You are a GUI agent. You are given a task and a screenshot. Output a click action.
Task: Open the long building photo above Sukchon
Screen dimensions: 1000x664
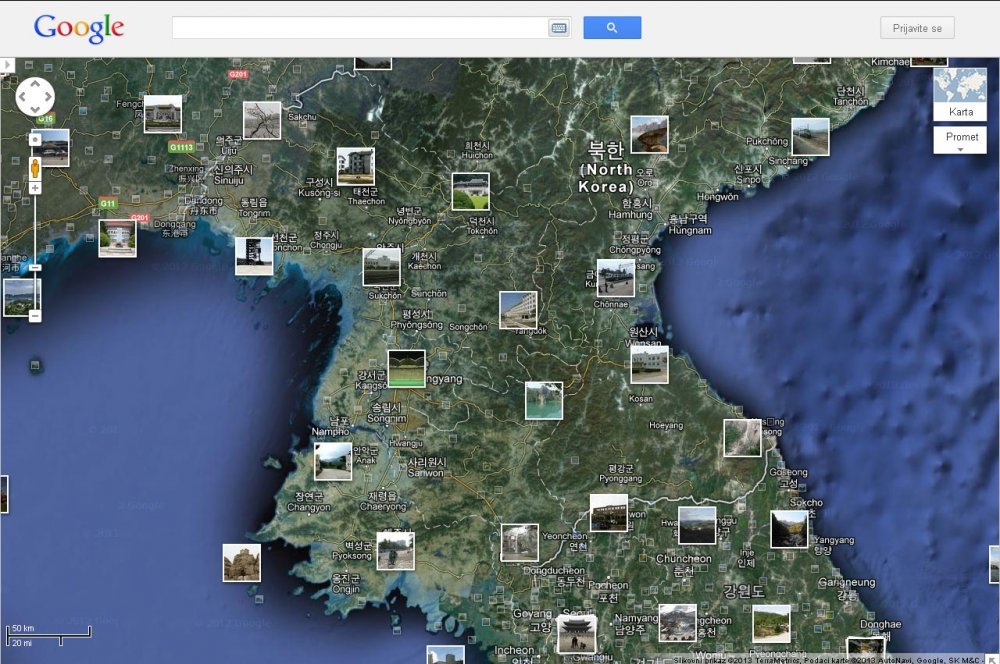pyautogui.click(x=381, y=267)
